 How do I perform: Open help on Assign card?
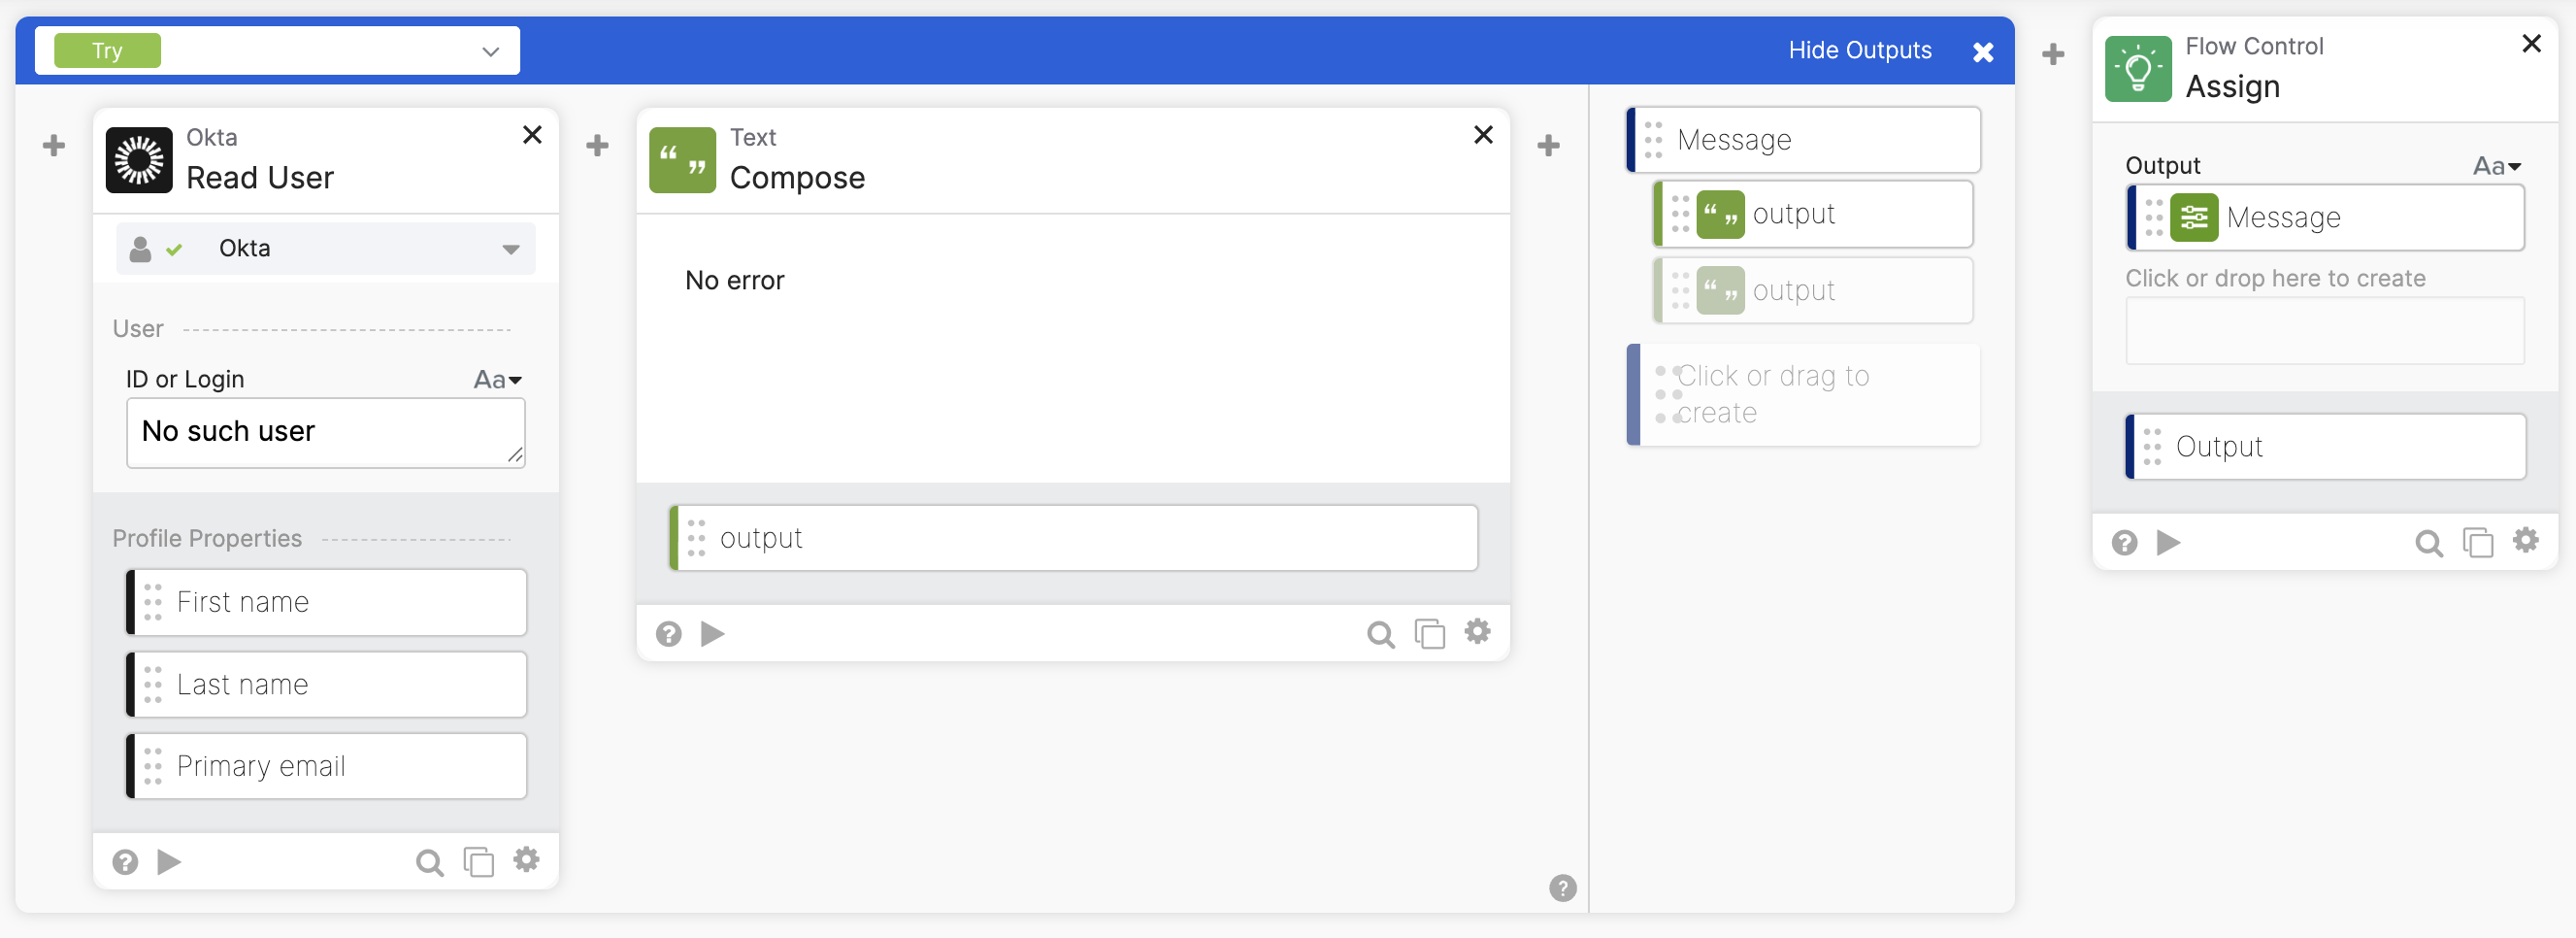pos(2124,542)
